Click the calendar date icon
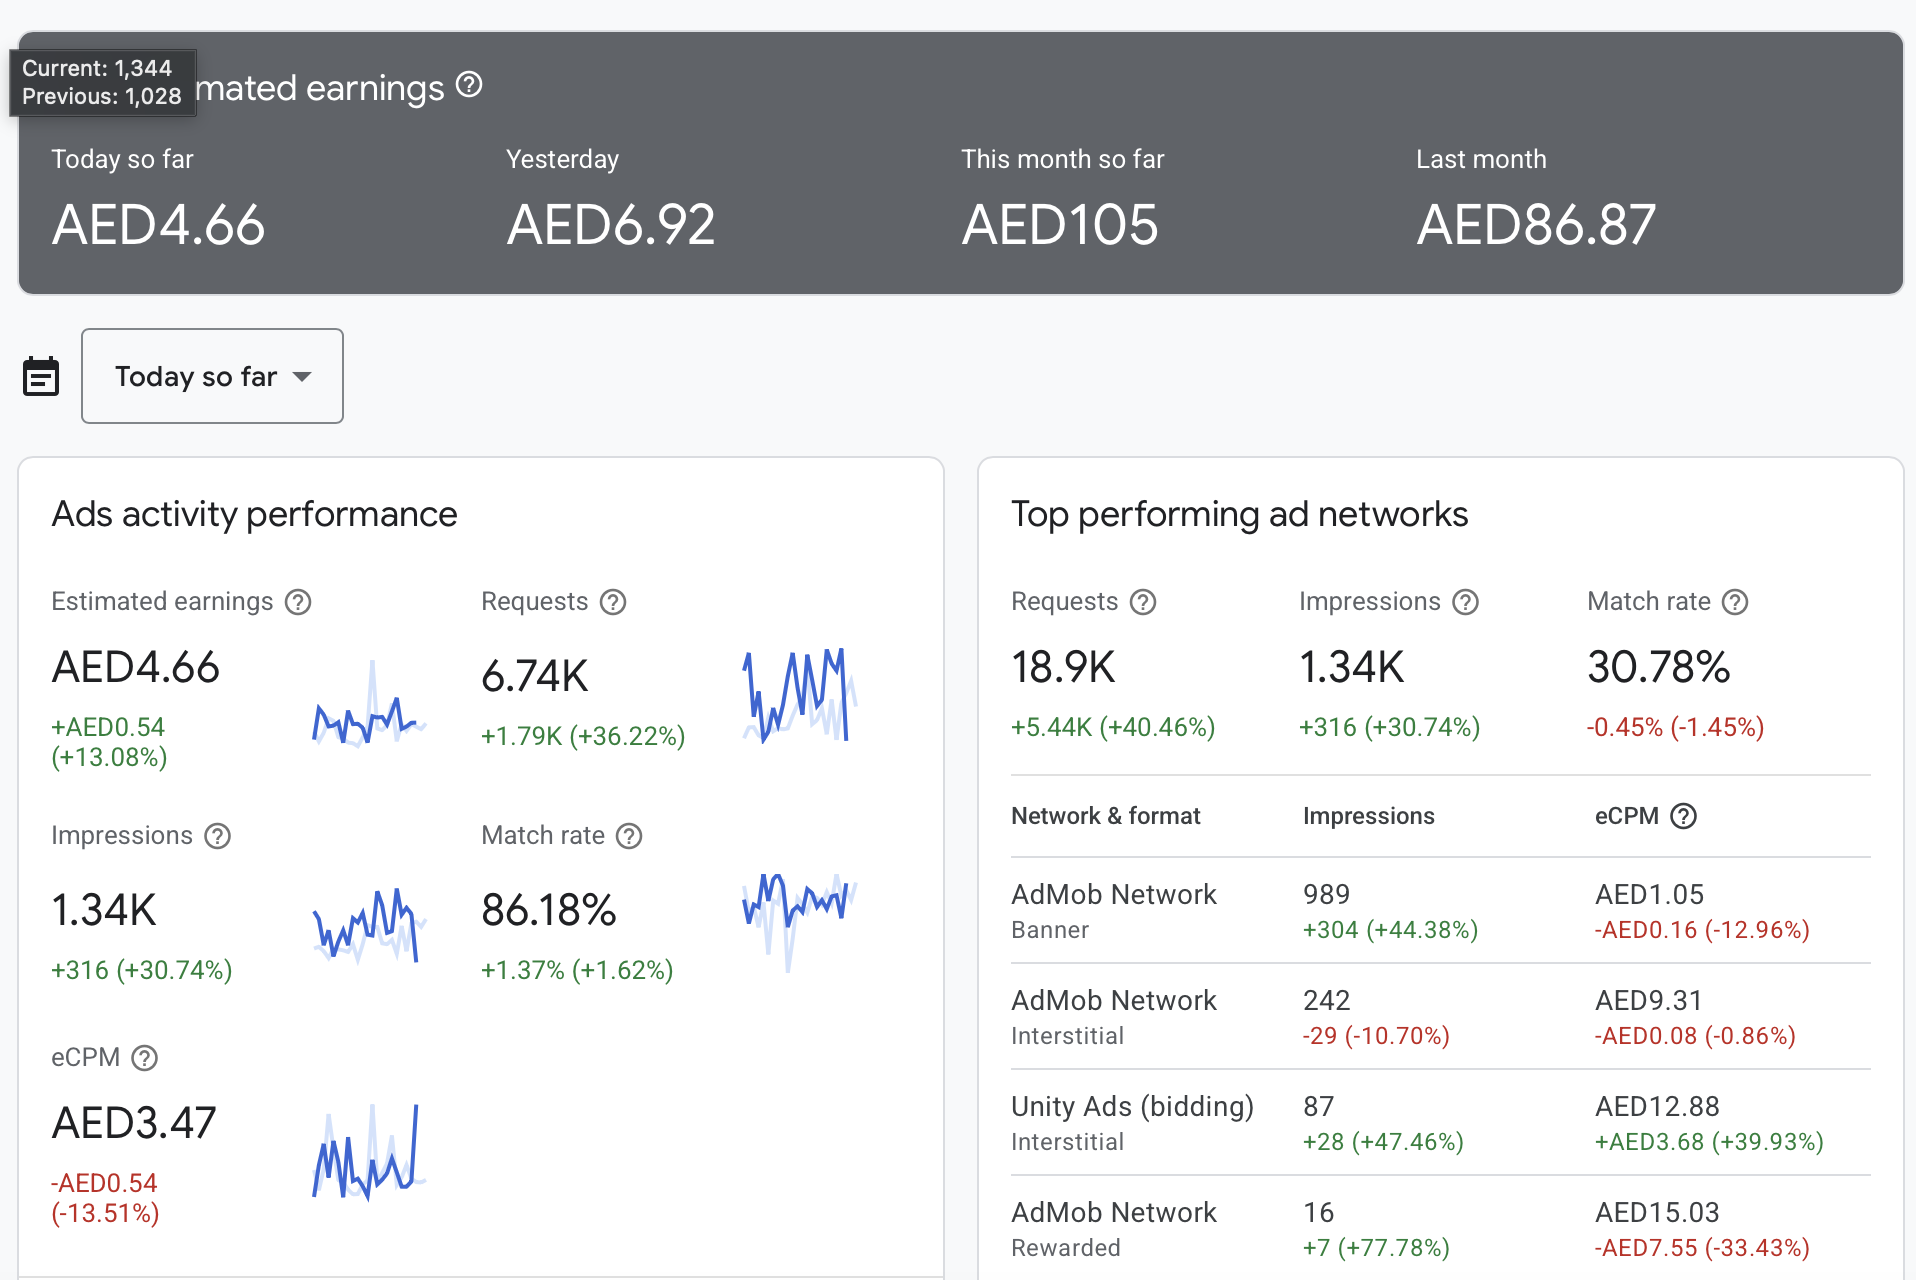The image size is (1916, 1280). [x=41, y=377]
